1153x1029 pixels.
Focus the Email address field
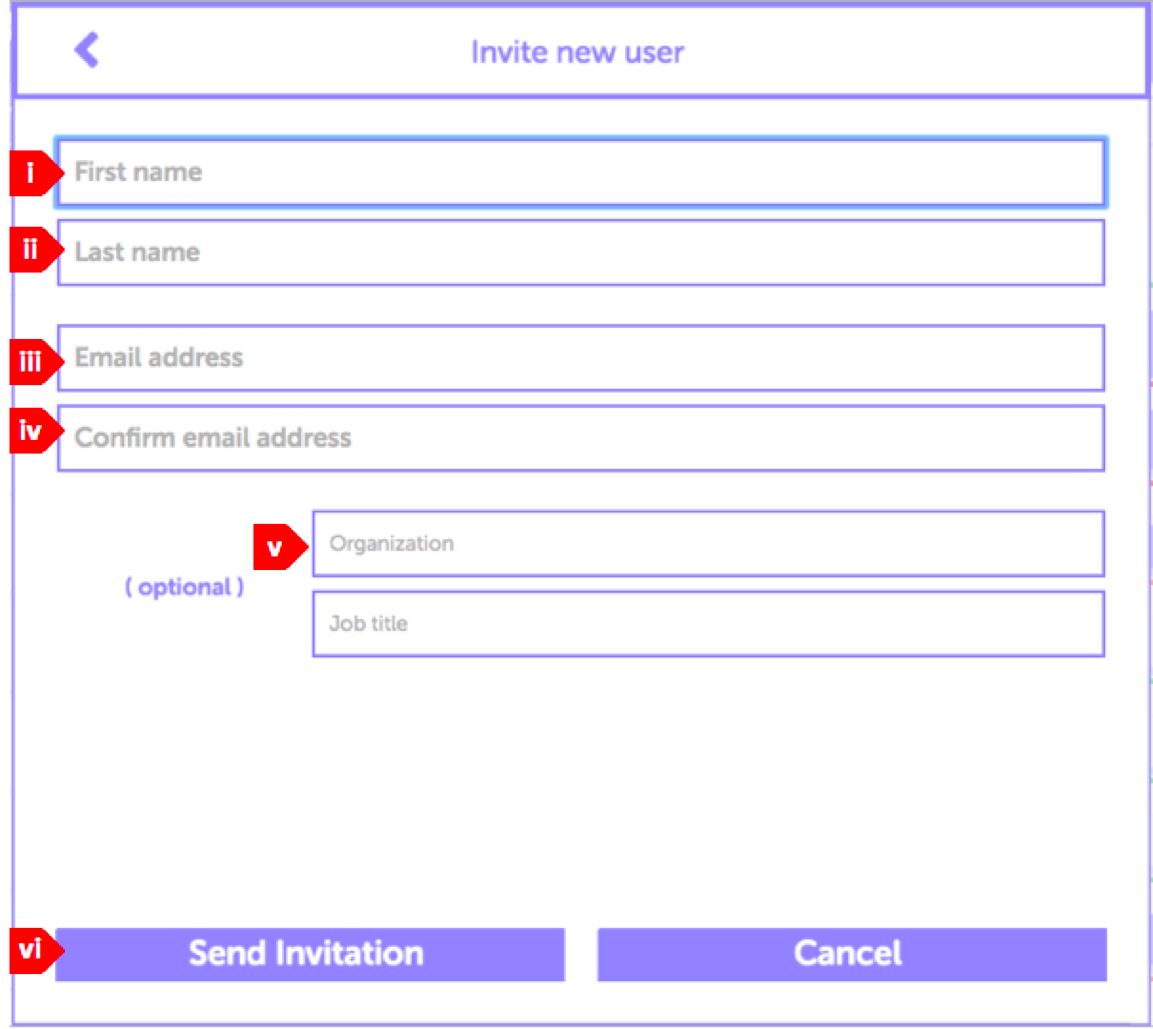coord(580,358)
